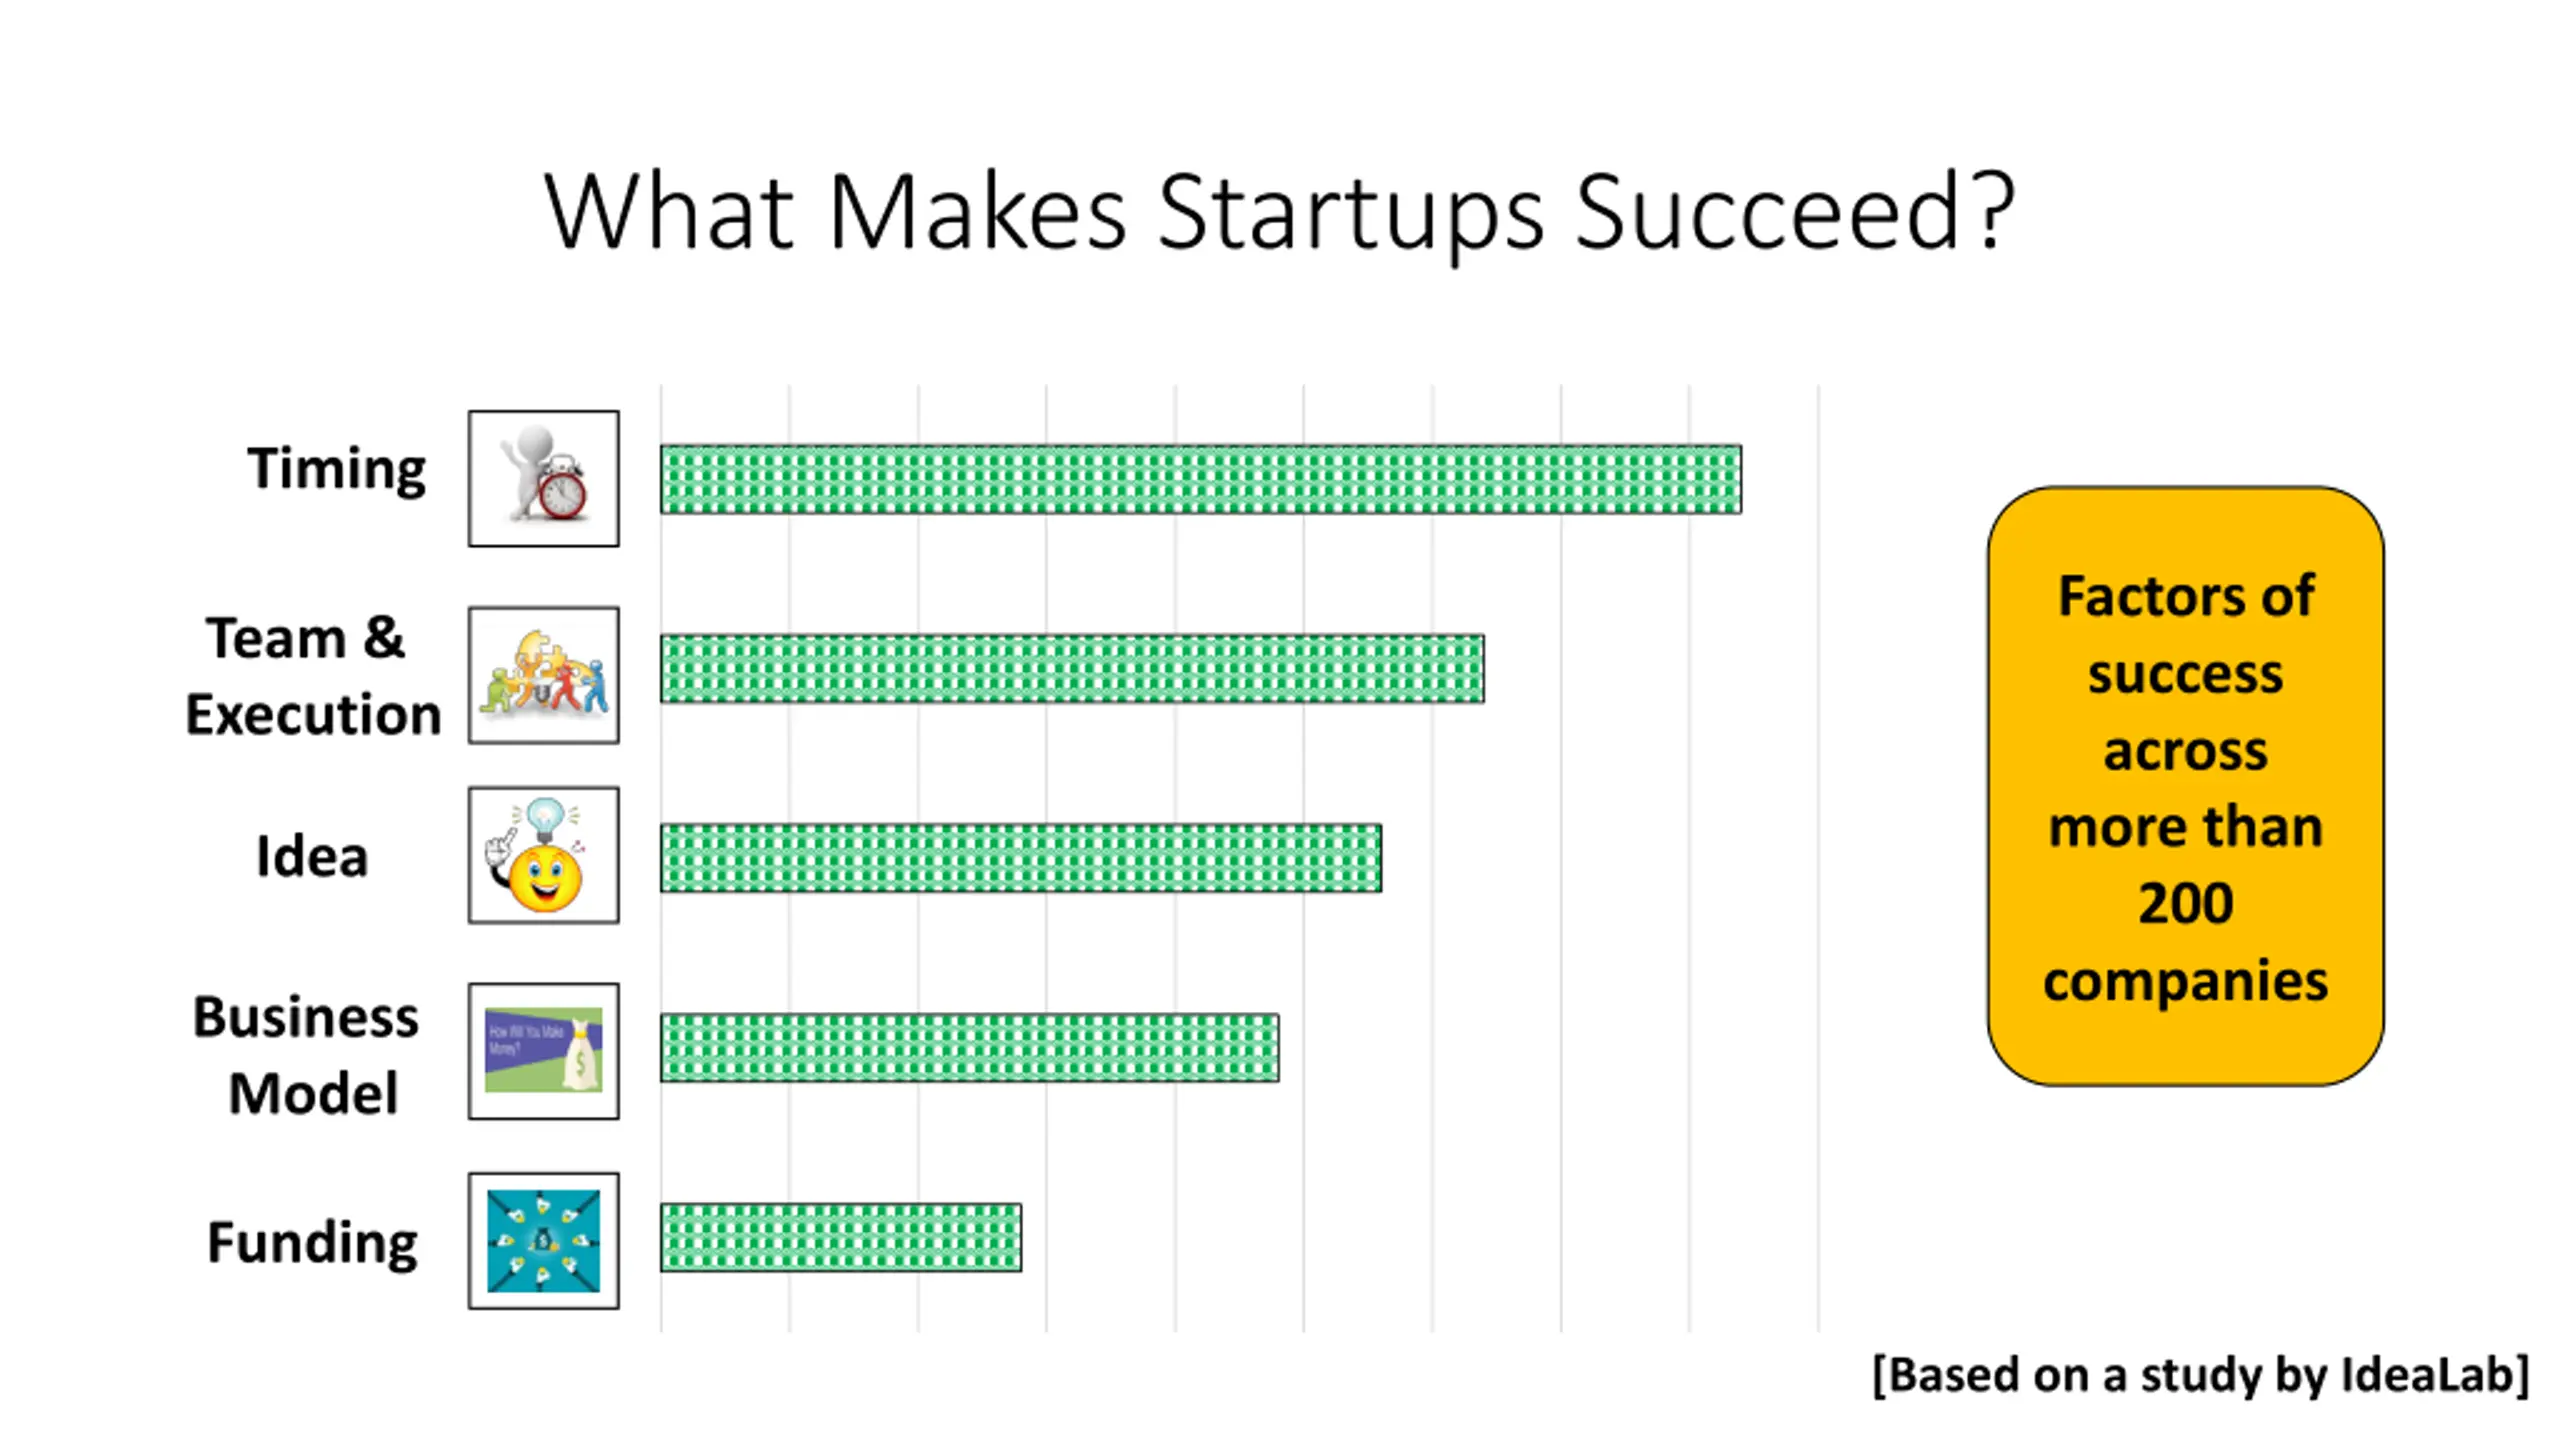Click the "Timing" text label
The image size is (2560, 1440).
(x=336, y=469)
